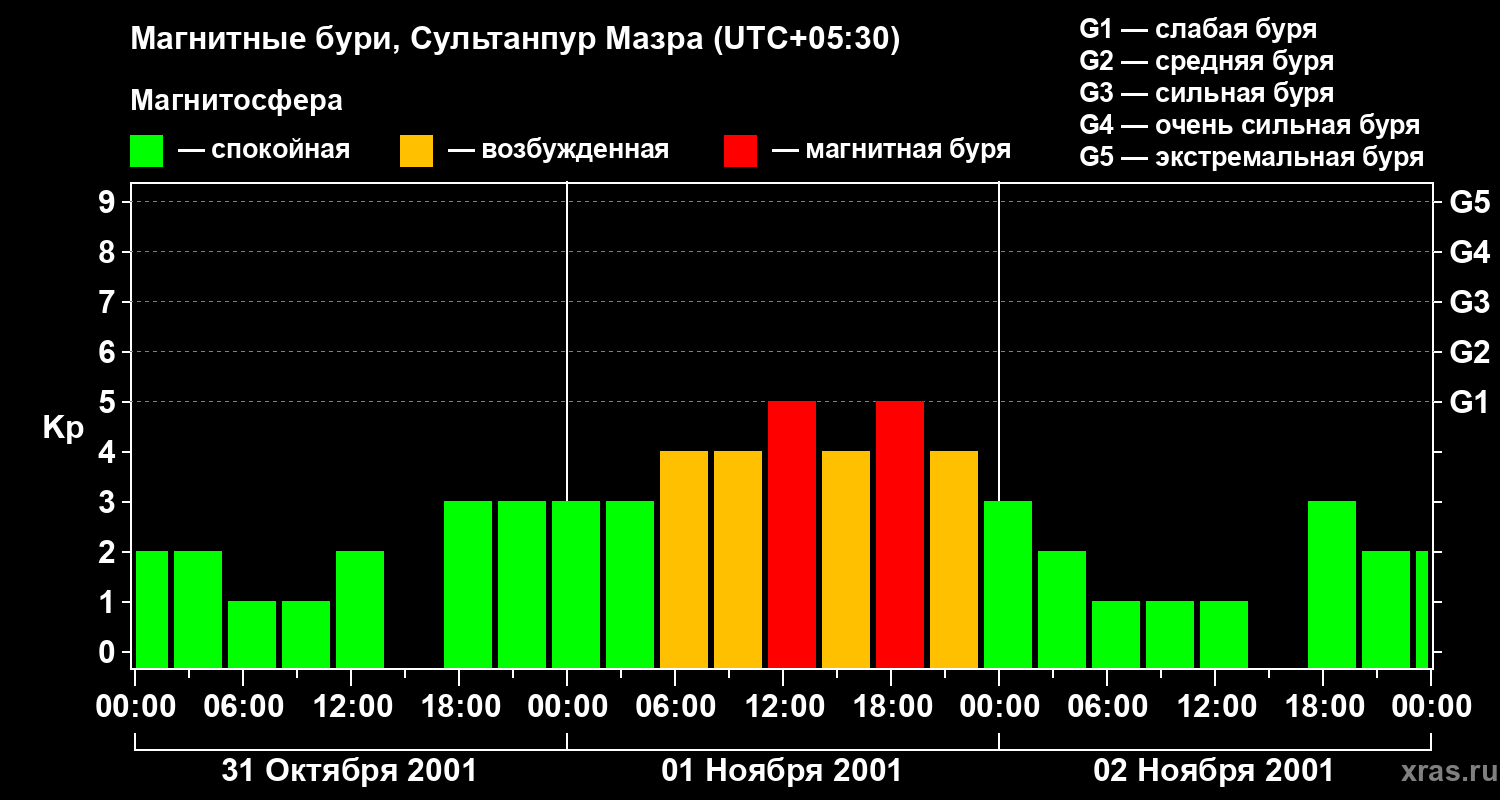Viewport: 1500px width, 800px height.
Task: Click the «12:00» time label above 31 Октября
Action: click(x=351, y=707)
